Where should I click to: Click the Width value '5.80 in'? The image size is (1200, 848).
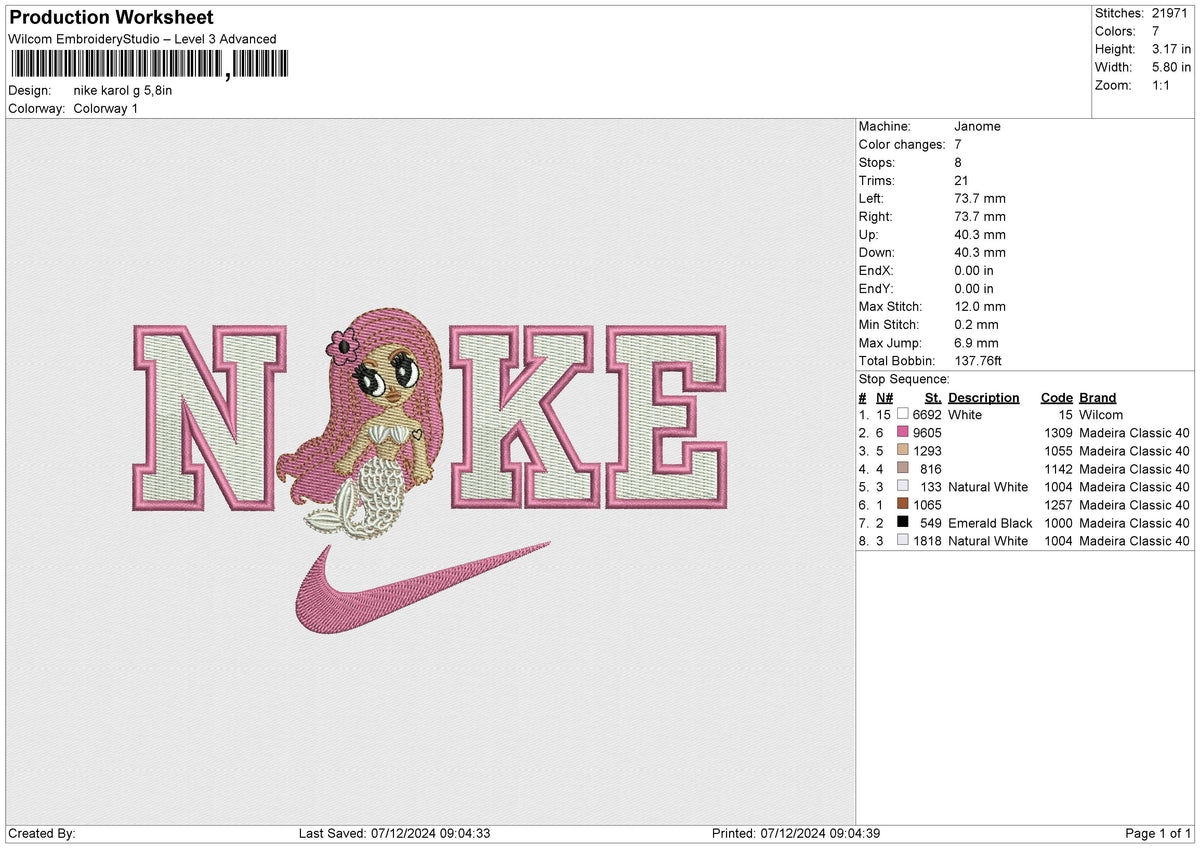1172,67
